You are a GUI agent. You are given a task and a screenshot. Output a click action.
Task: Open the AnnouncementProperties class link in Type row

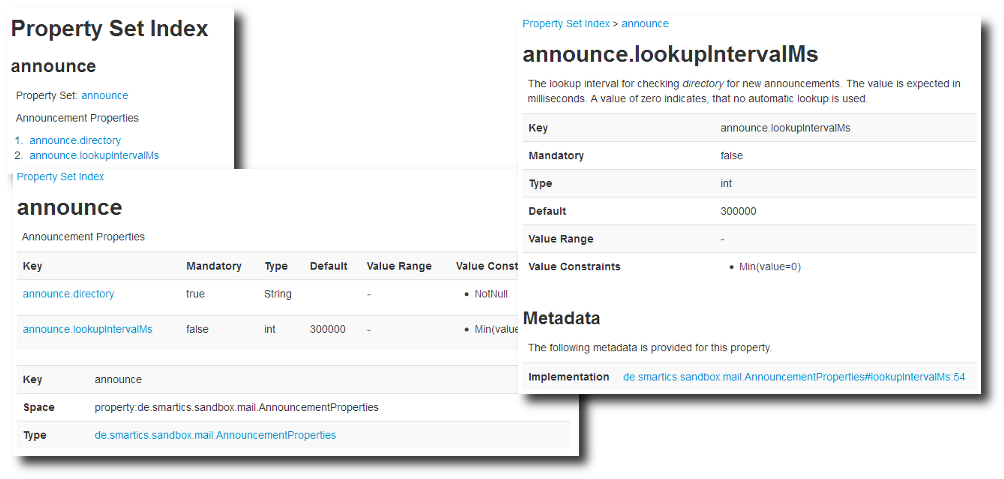215,435
